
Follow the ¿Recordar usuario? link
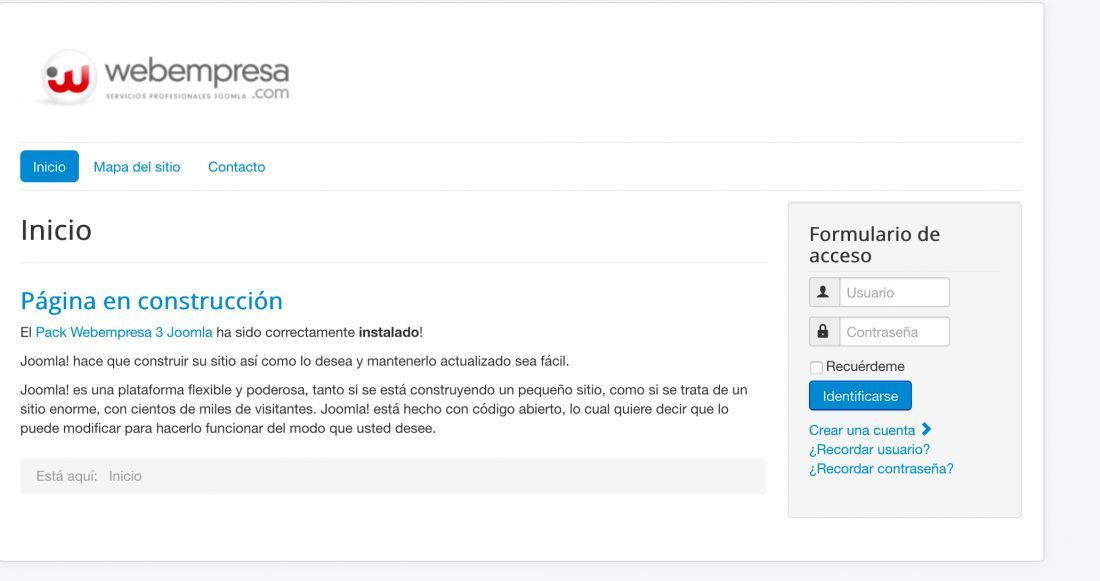[869, 449]
